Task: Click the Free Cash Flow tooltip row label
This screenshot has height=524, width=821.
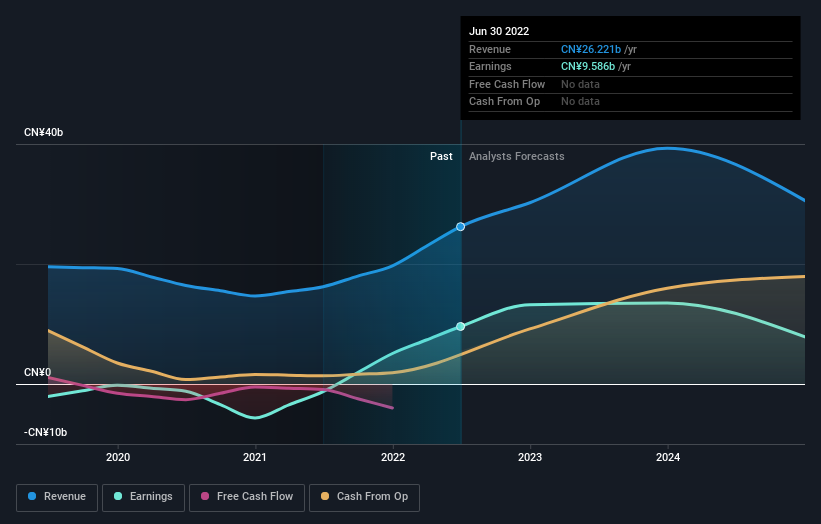Action: (x=507, y=84)
